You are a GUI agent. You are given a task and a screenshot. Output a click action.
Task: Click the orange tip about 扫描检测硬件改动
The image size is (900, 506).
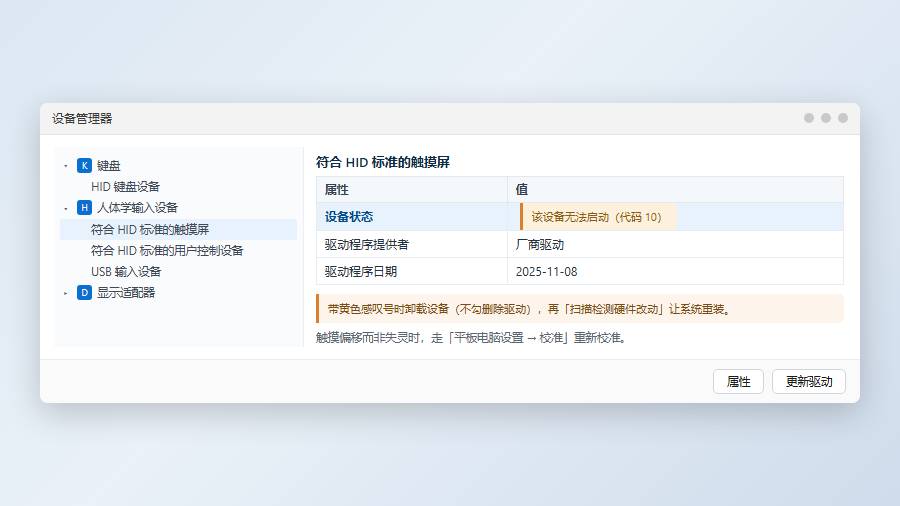[x=580, y=309]
